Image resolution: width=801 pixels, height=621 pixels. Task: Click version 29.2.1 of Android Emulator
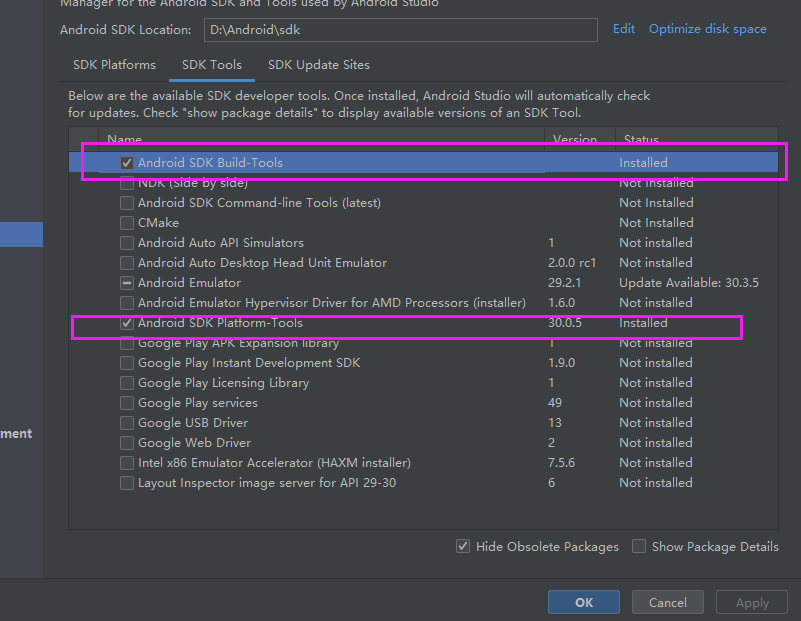coord(564,282)
